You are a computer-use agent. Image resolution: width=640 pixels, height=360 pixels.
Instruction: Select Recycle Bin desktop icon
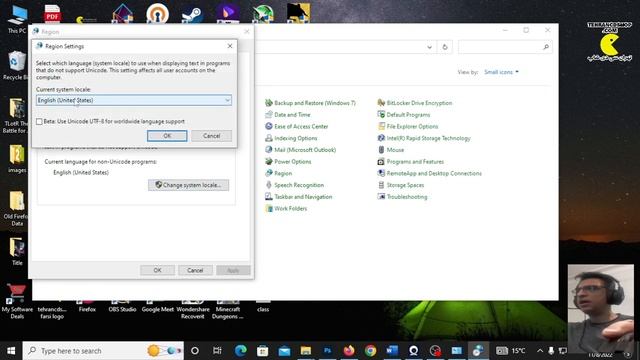(16, 65)
